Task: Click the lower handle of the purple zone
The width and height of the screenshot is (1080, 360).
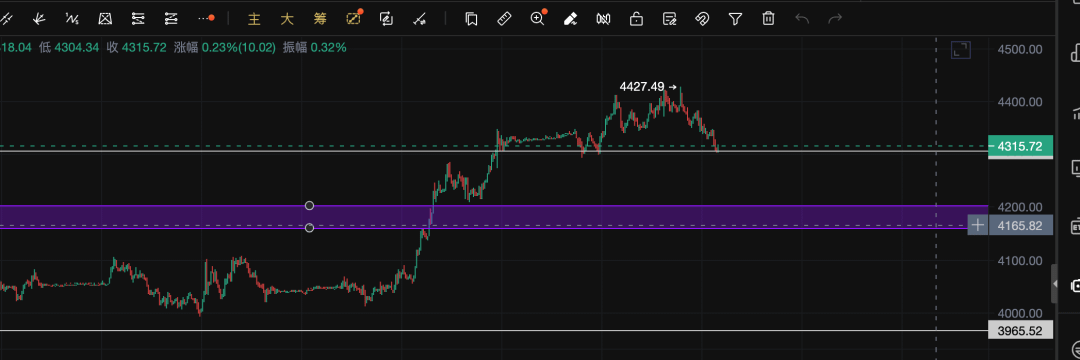Action: (309, 227)
